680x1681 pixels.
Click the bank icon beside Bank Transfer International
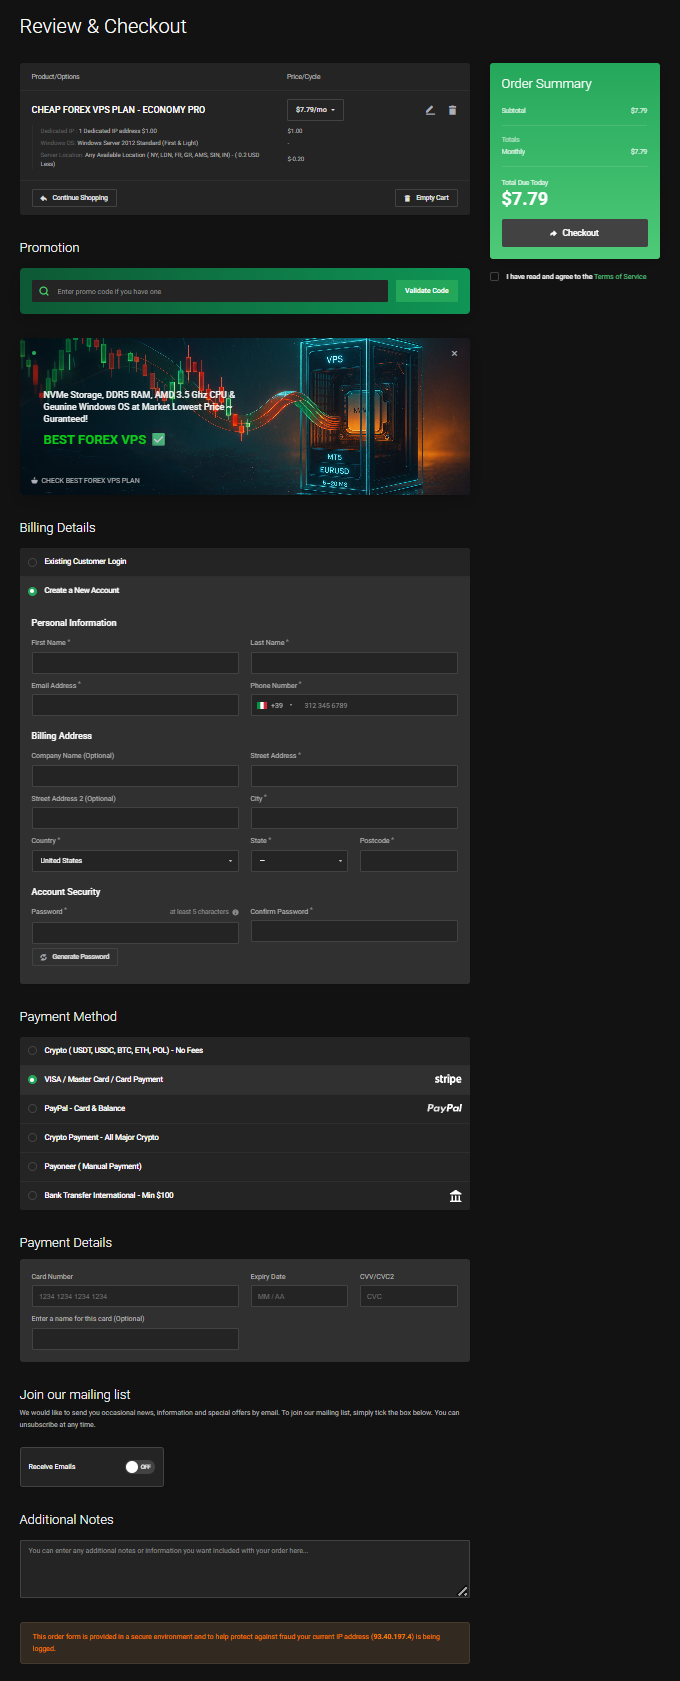(455, 1196)
